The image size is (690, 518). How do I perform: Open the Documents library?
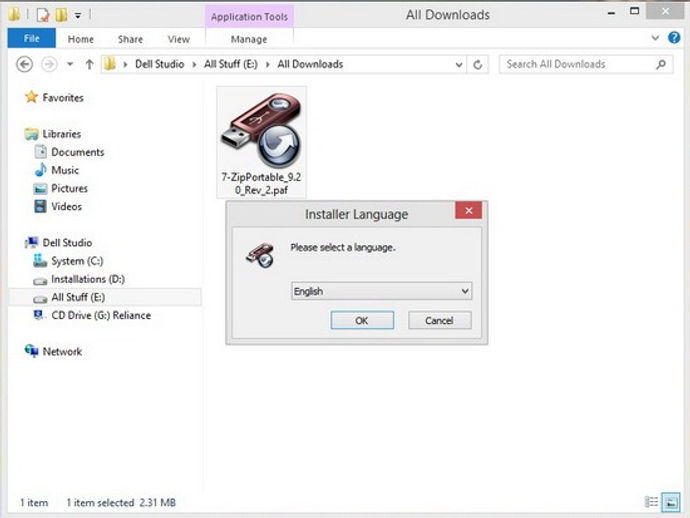pyautogui.click(x=77, y=152)
